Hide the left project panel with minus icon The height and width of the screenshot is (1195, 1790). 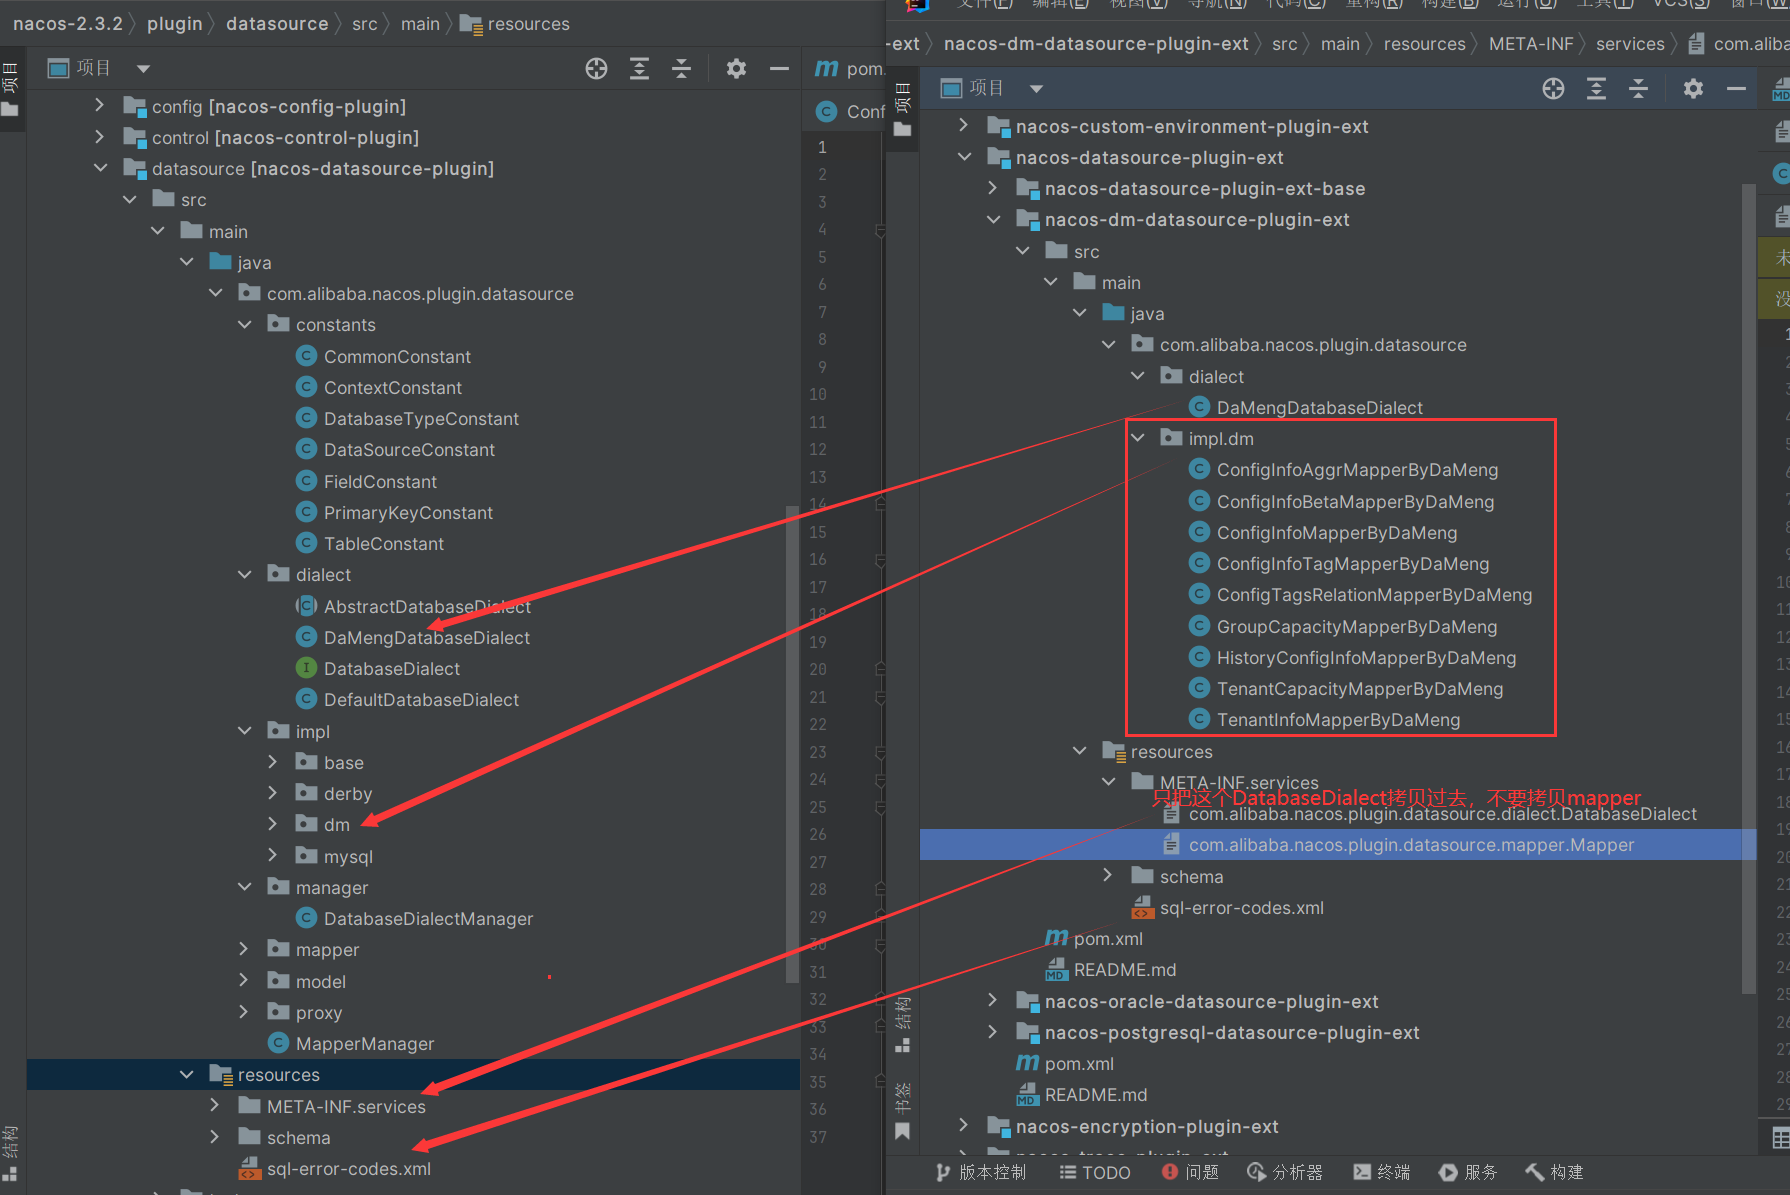[779, 68]
